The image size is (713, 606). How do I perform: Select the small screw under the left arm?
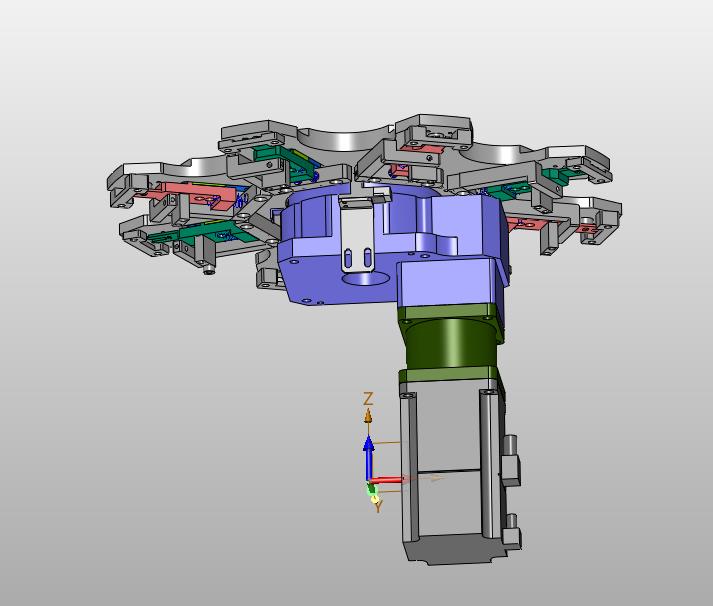(x=209, y=270)
